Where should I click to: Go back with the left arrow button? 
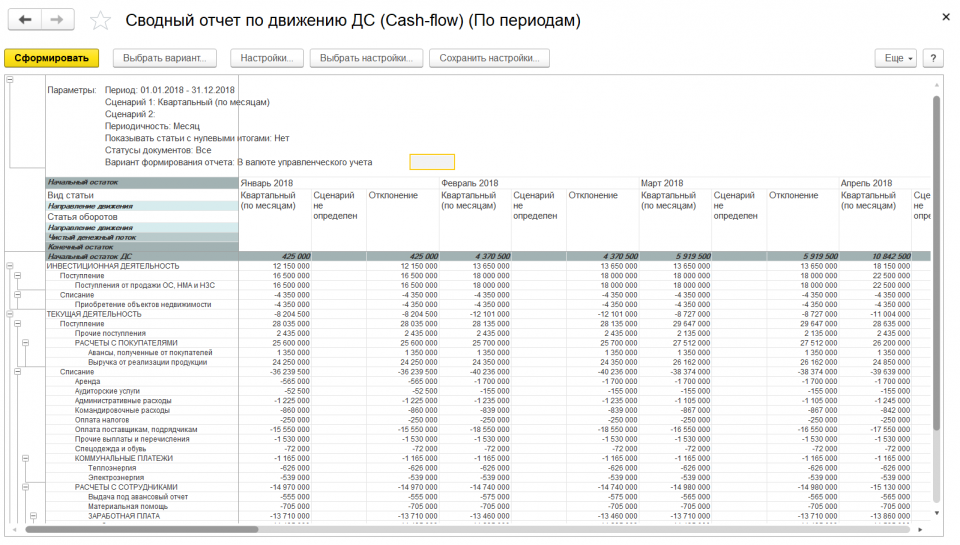tap(24, 20)
